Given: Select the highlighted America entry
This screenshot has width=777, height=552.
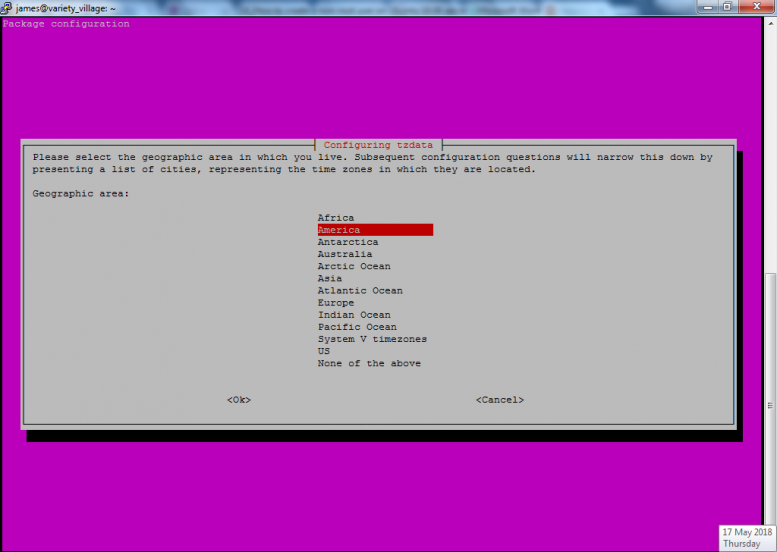Looking at the screenshot, I should [375, 229].
